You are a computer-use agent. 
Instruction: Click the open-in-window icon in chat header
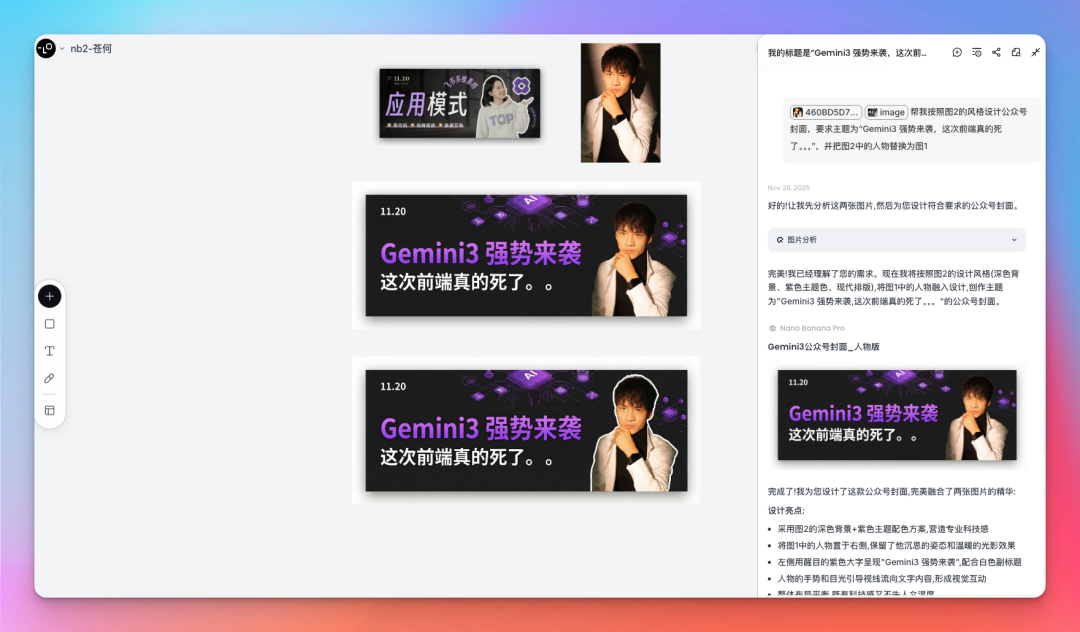[x=1016, y=52]
